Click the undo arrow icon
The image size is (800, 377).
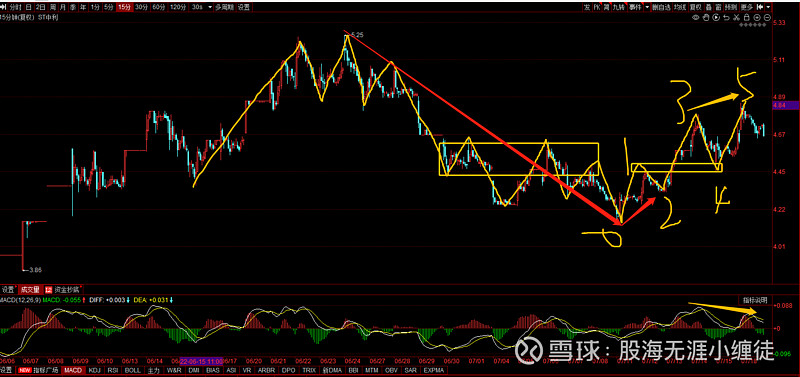(x=726, y=17)
